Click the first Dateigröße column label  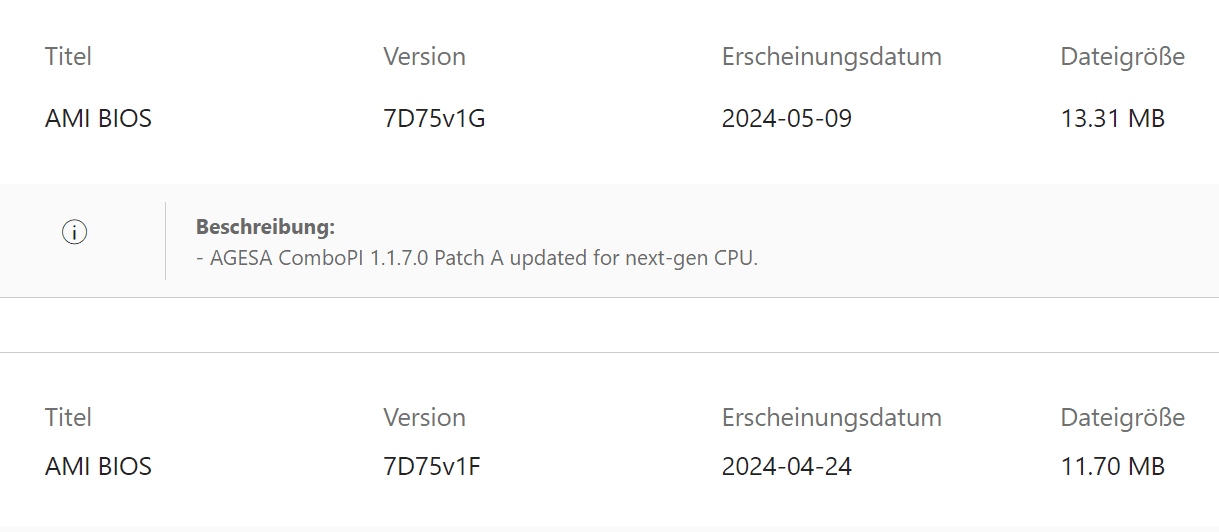pyautogui.click(x=1122, y=57)
